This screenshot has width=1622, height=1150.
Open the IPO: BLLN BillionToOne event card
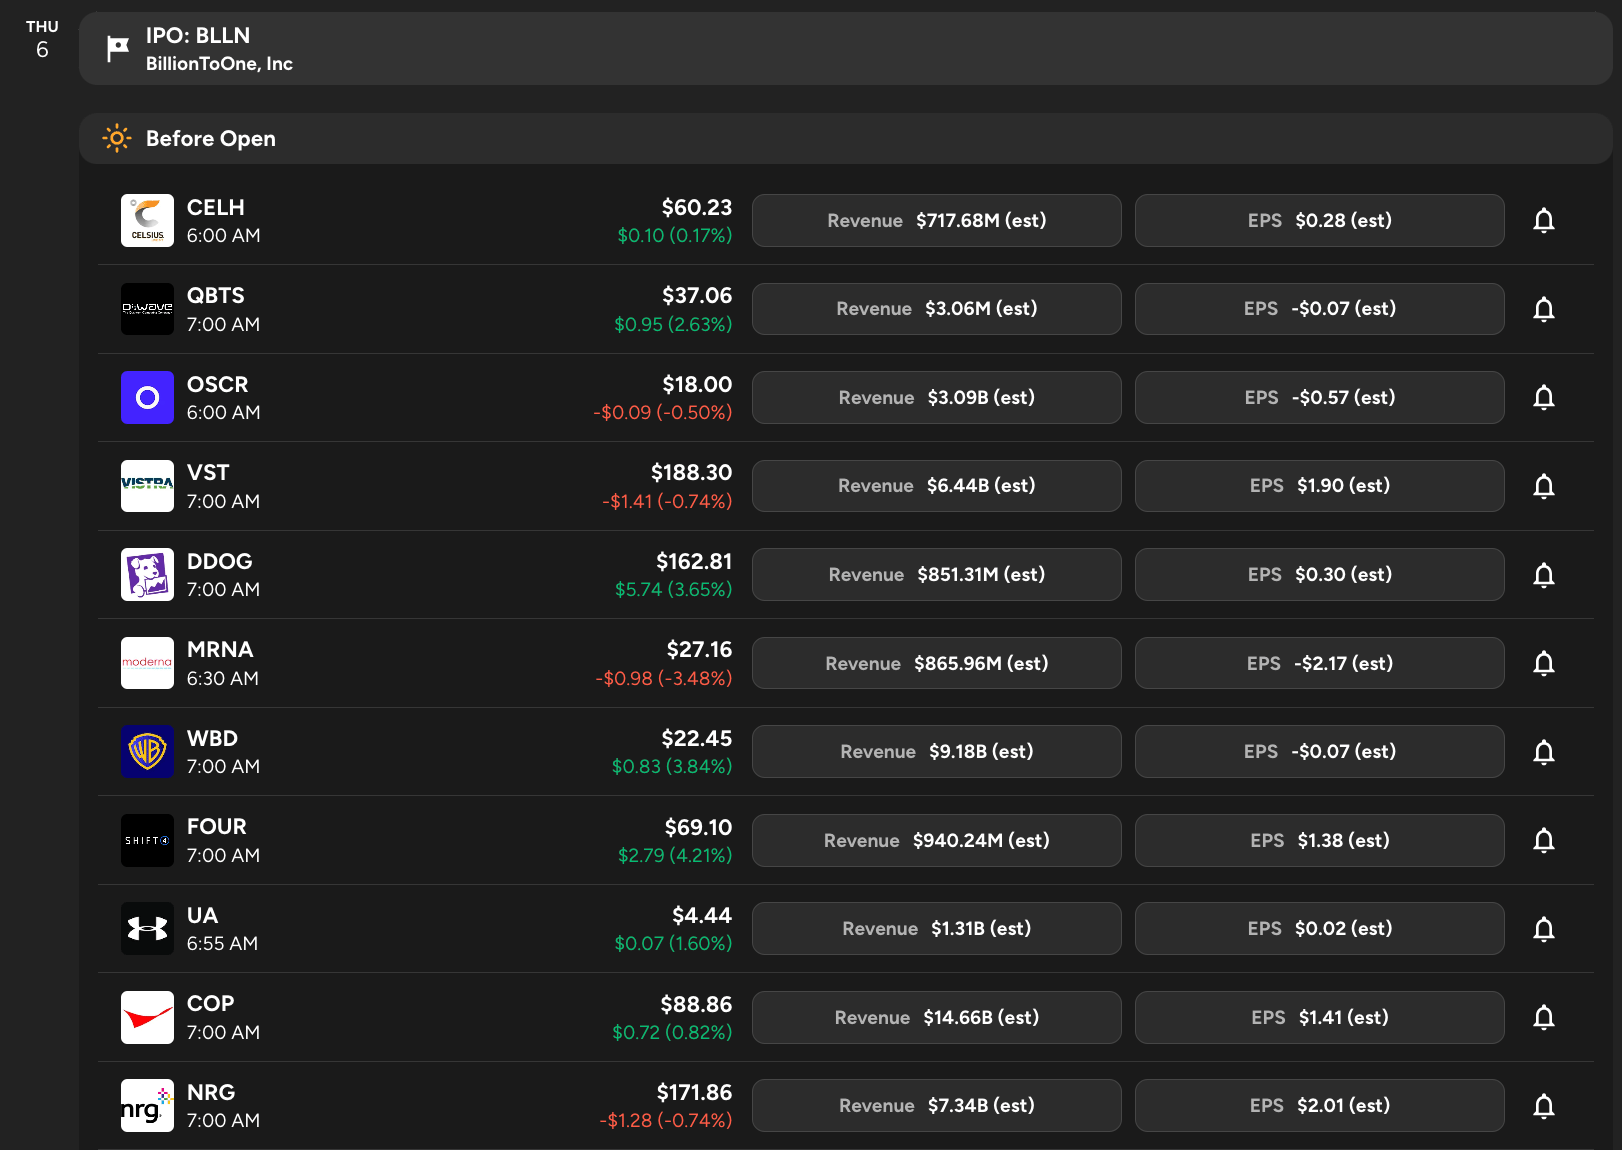(x=845, y=49)
